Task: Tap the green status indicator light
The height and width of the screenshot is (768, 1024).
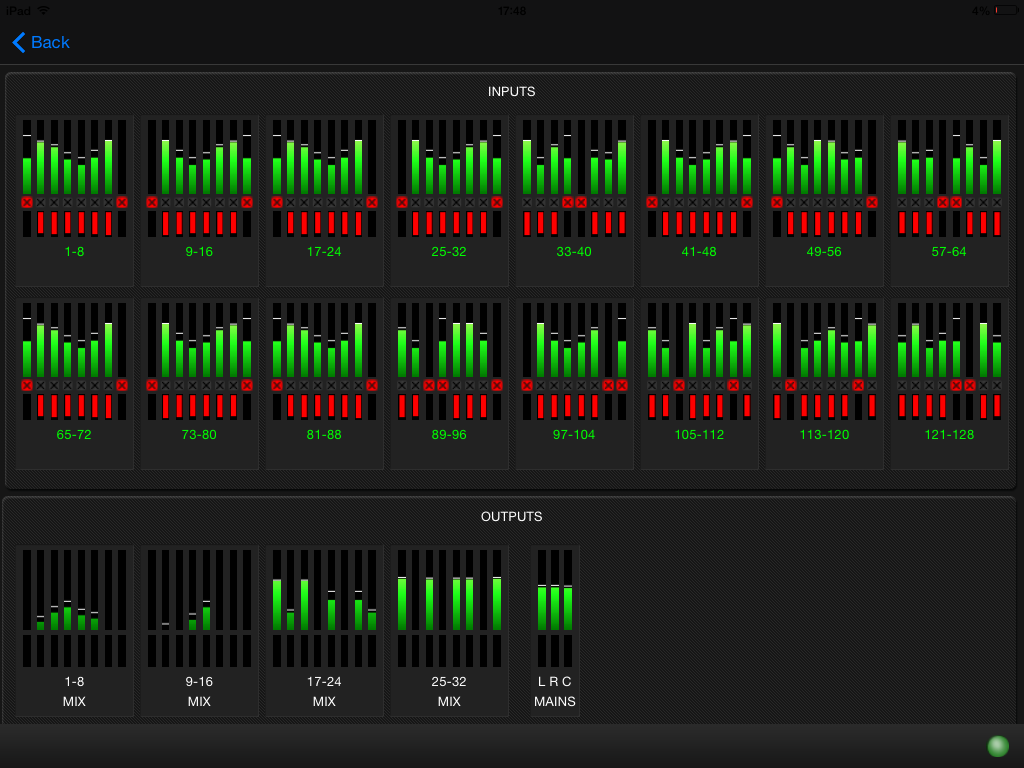Action: coord(997,746)
